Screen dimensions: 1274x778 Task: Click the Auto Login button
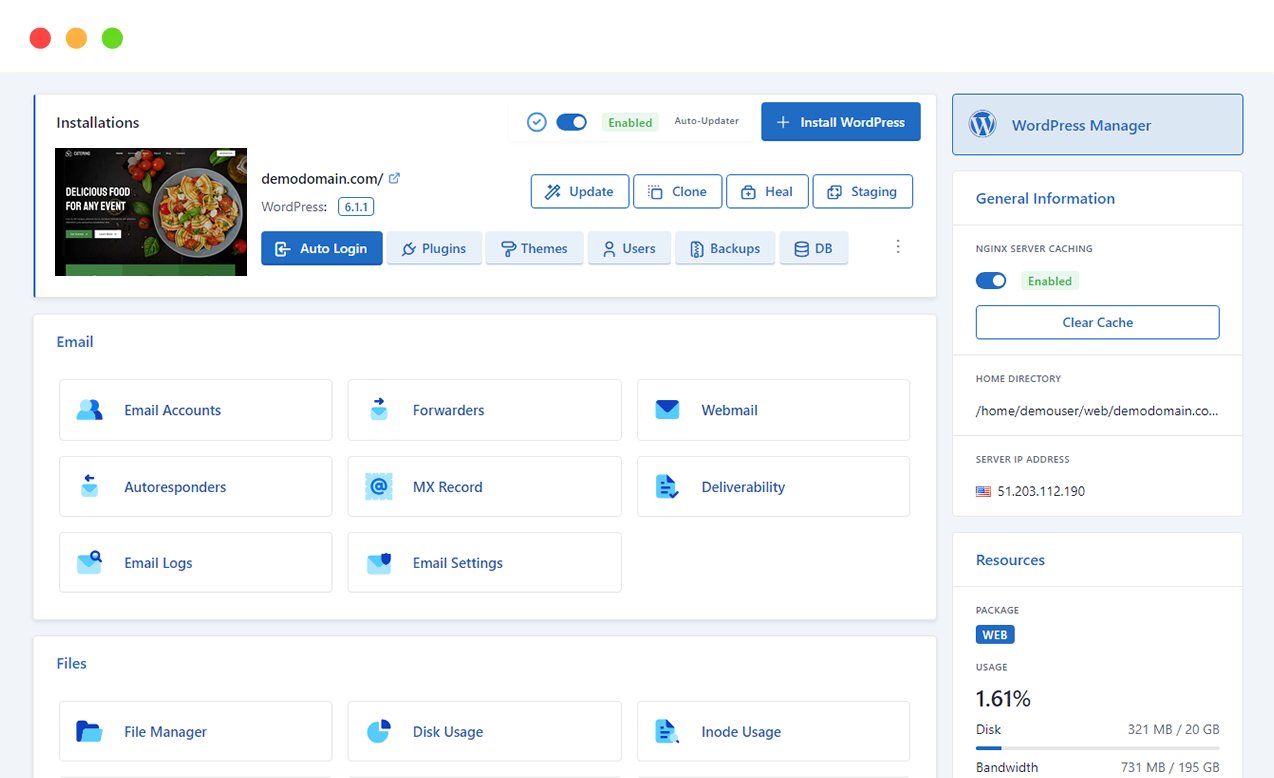click(321, 249)
